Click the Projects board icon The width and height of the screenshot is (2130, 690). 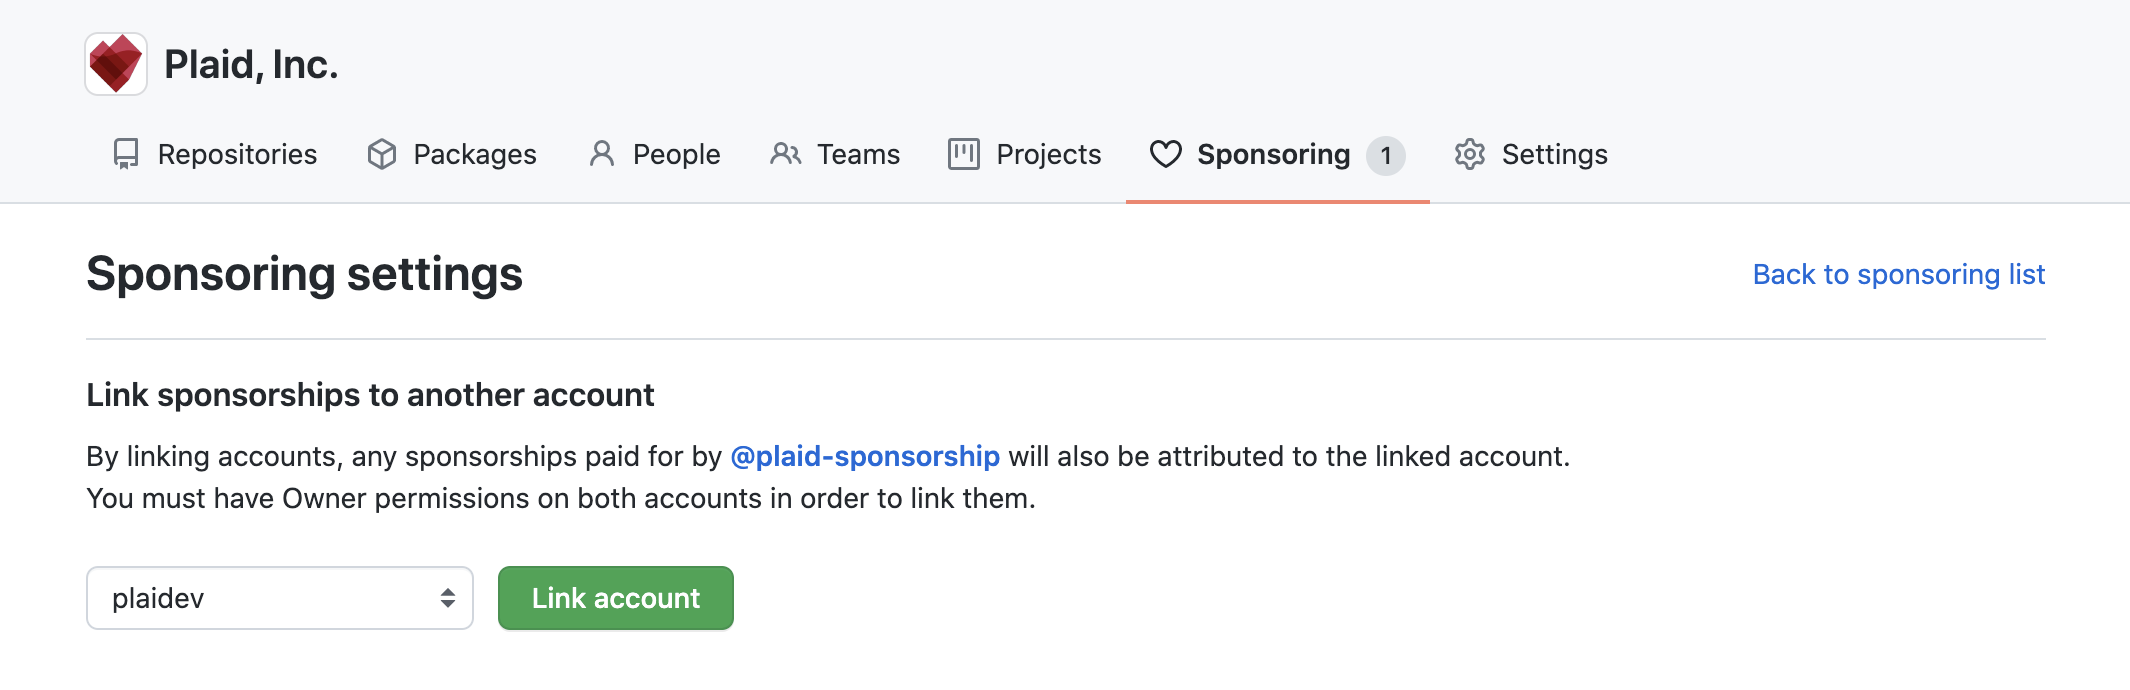(964, 154)
